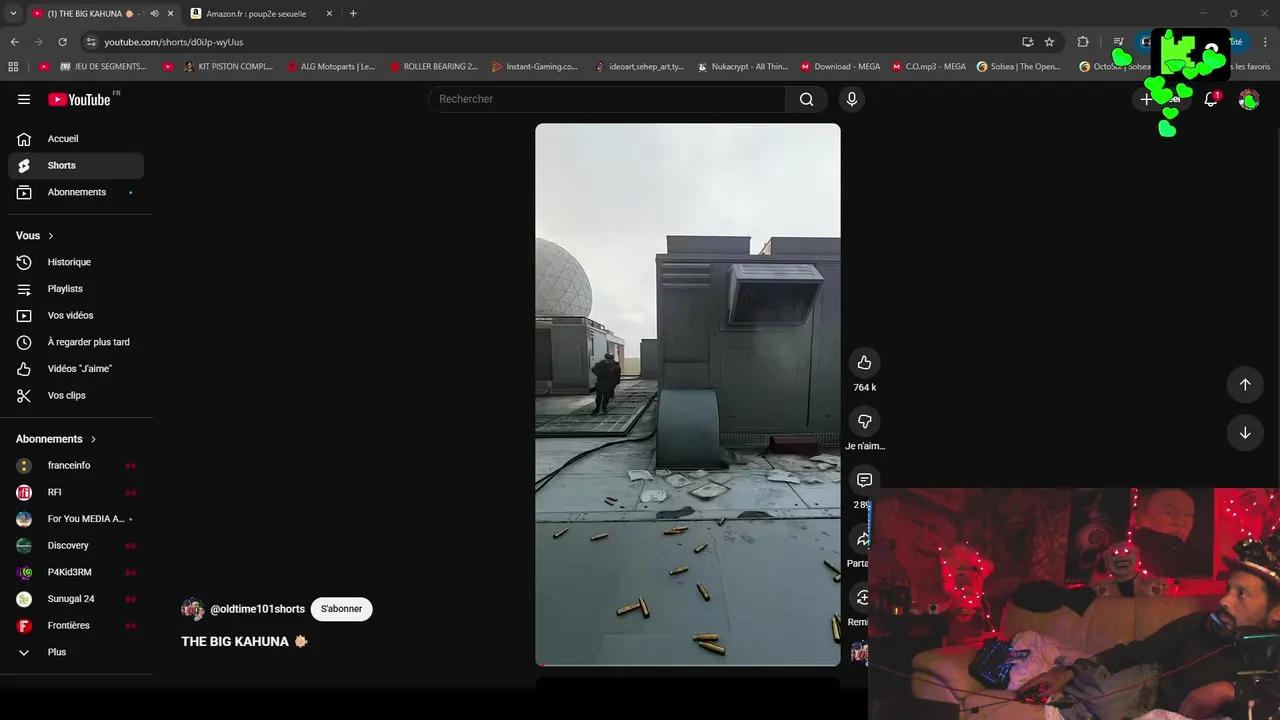1280x720 pixels.
Task: Open ROLLER BEARING bookmark
Action: [x=434, y=67]
